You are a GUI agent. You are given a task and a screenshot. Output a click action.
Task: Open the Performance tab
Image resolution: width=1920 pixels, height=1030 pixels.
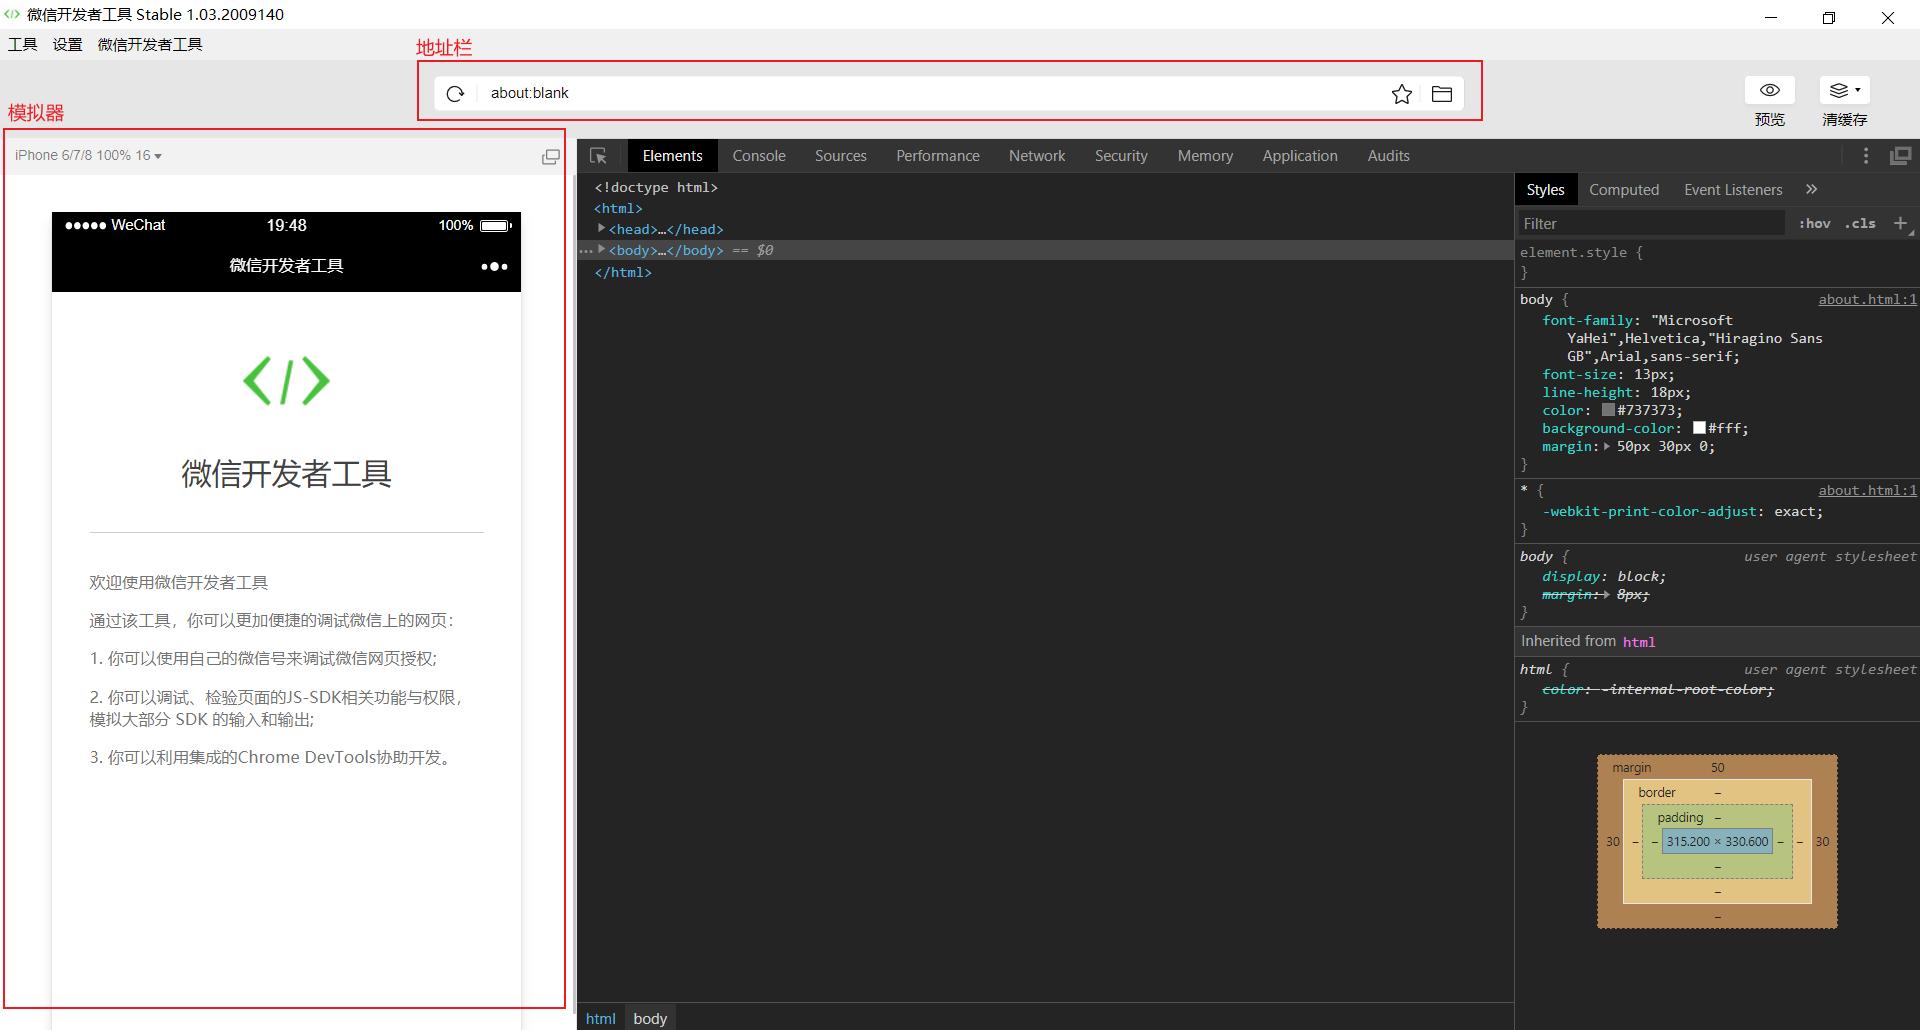[x=938, y=156]
